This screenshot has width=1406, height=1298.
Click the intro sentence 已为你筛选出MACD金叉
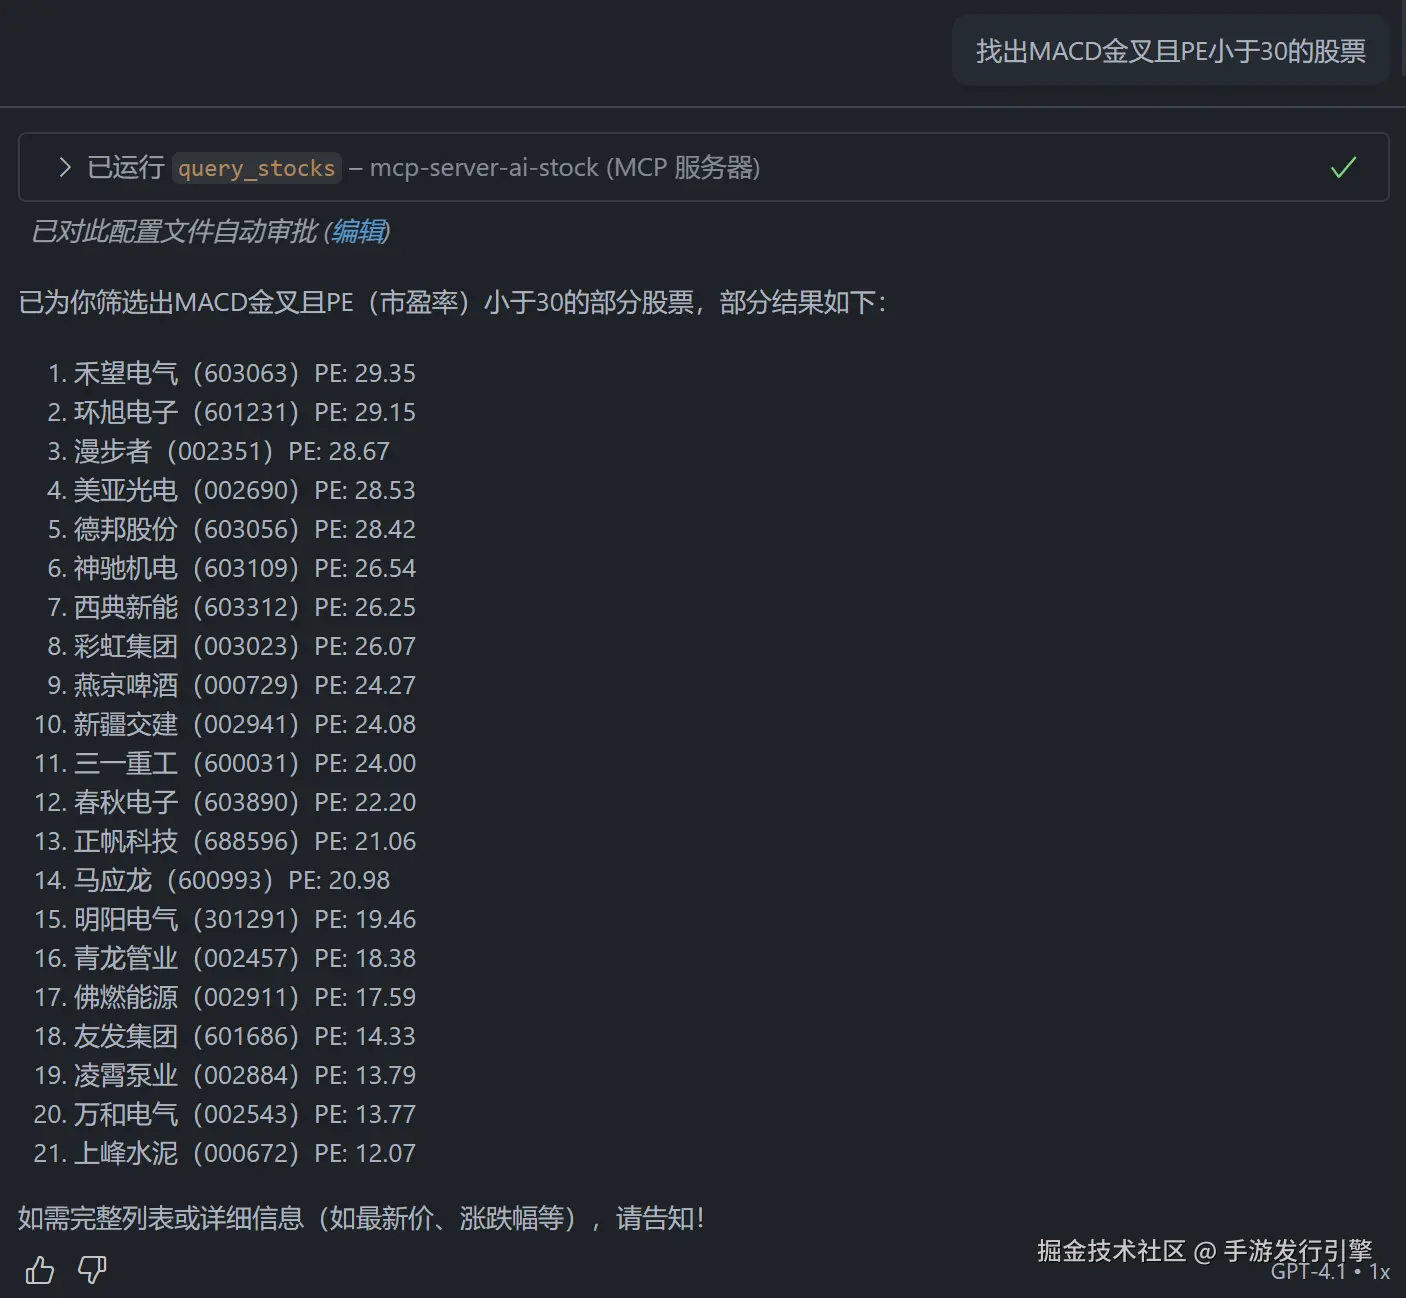452,303
